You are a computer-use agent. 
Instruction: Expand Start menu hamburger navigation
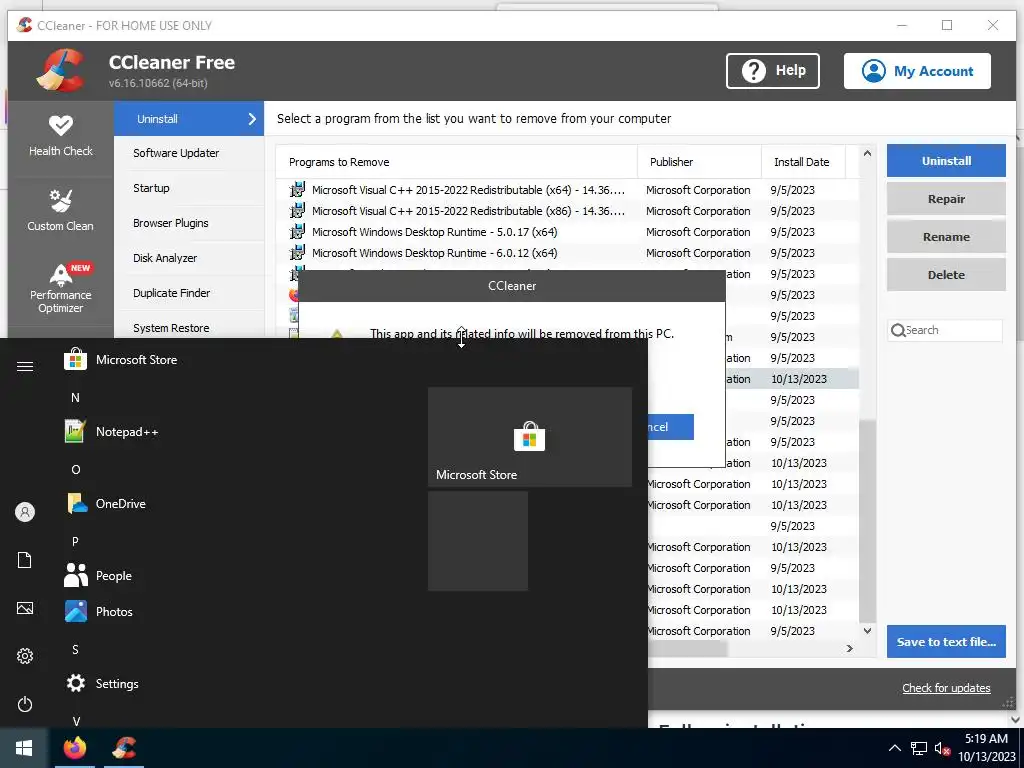tap(25, 366)
